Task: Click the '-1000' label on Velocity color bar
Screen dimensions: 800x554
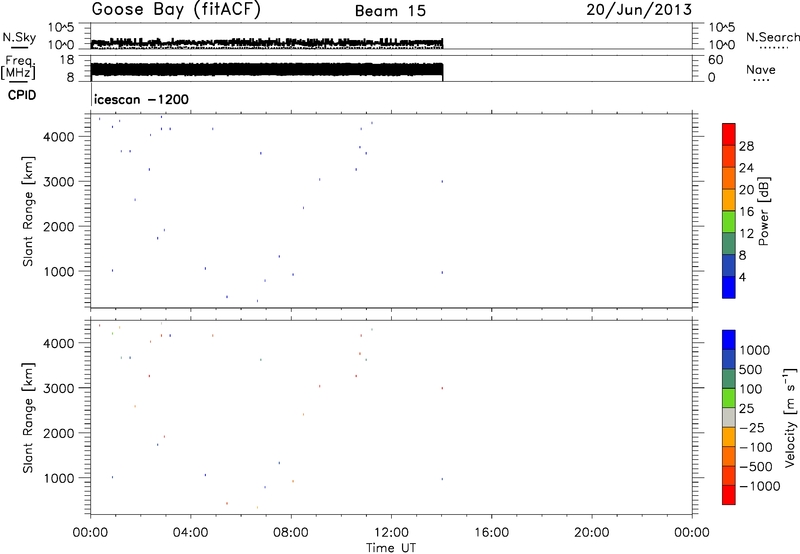Action: click(759, 486)
